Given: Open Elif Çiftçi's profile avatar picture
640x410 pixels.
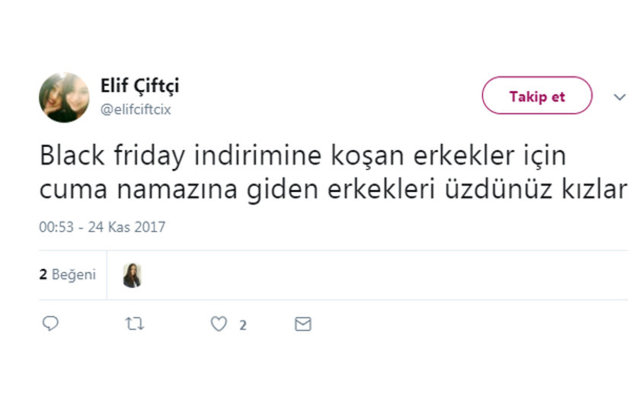Looking at the screenshot, I should click(64, 98).
